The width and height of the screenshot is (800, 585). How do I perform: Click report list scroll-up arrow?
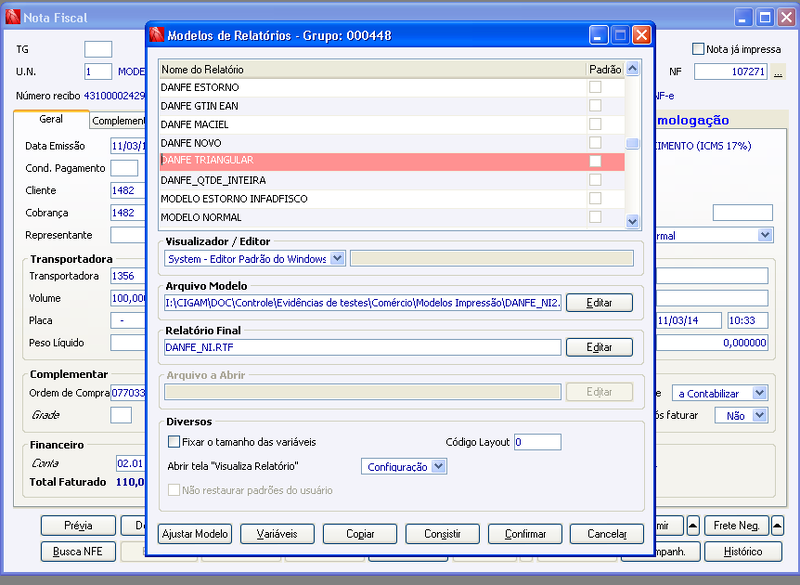[632, 68]
